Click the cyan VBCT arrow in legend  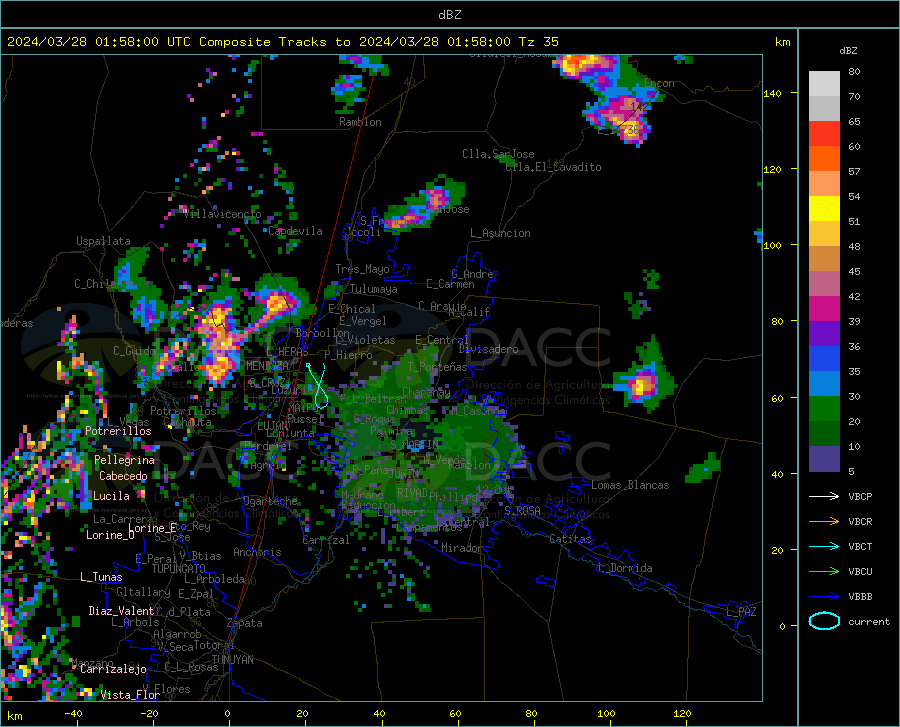(x=824, y=546)
